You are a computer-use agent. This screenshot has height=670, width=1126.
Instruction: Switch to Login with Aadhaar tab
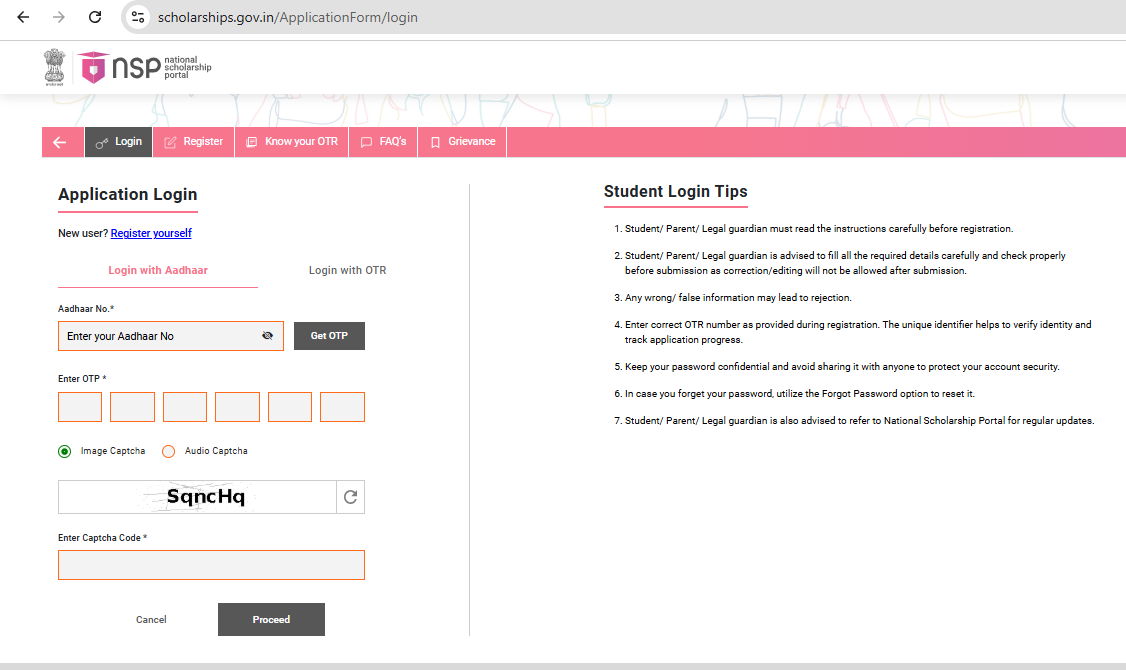[x=158, y=271]
